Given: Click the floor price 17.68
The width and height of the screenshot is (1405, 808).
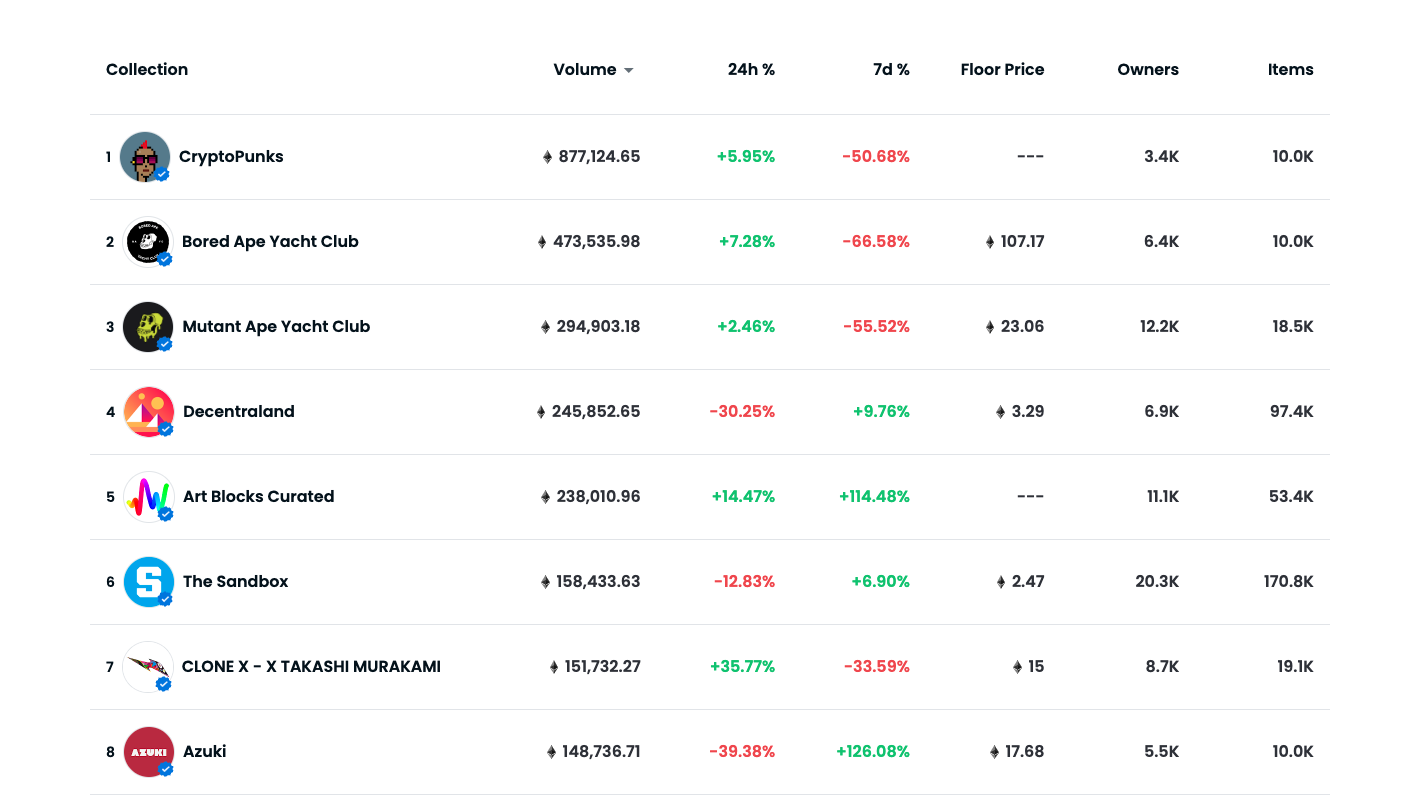Looking at the screenshot, I should pyautogui.click(x=1024, y=752).
